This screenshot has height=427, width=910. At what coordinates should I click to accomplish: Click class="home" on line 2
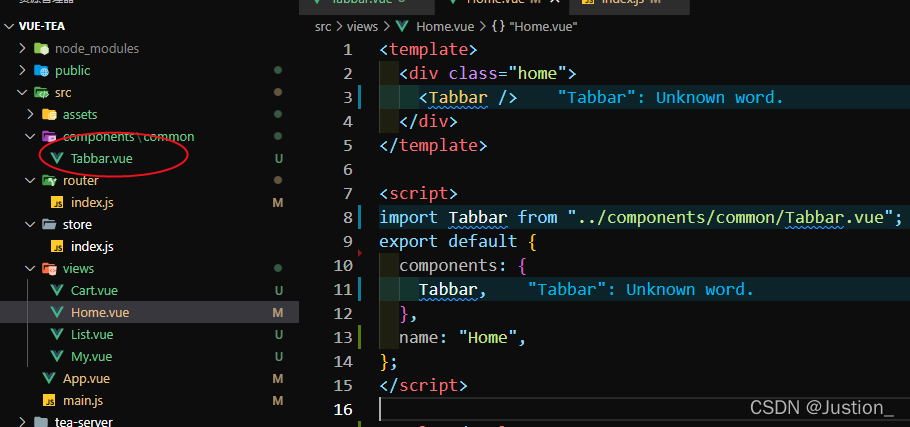(x=507, y=74)
